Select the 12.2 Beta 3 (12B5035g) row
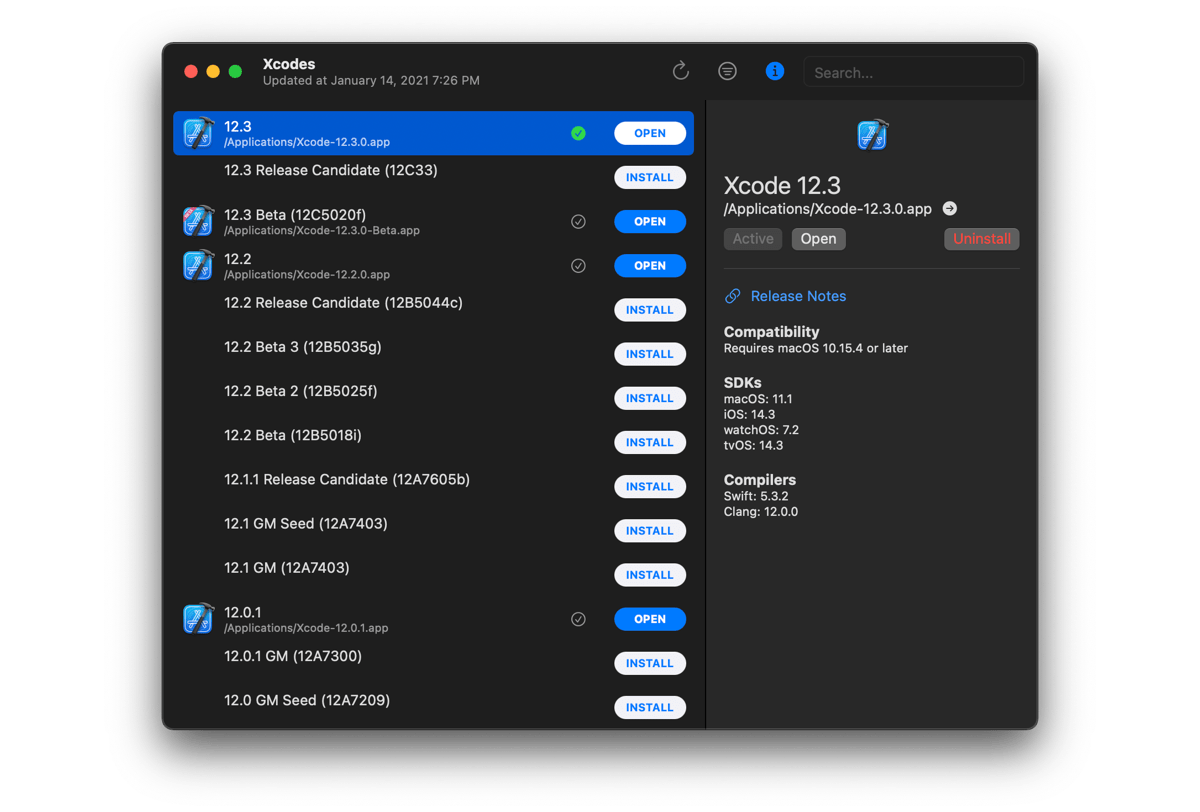 click(x=400, y=348)
